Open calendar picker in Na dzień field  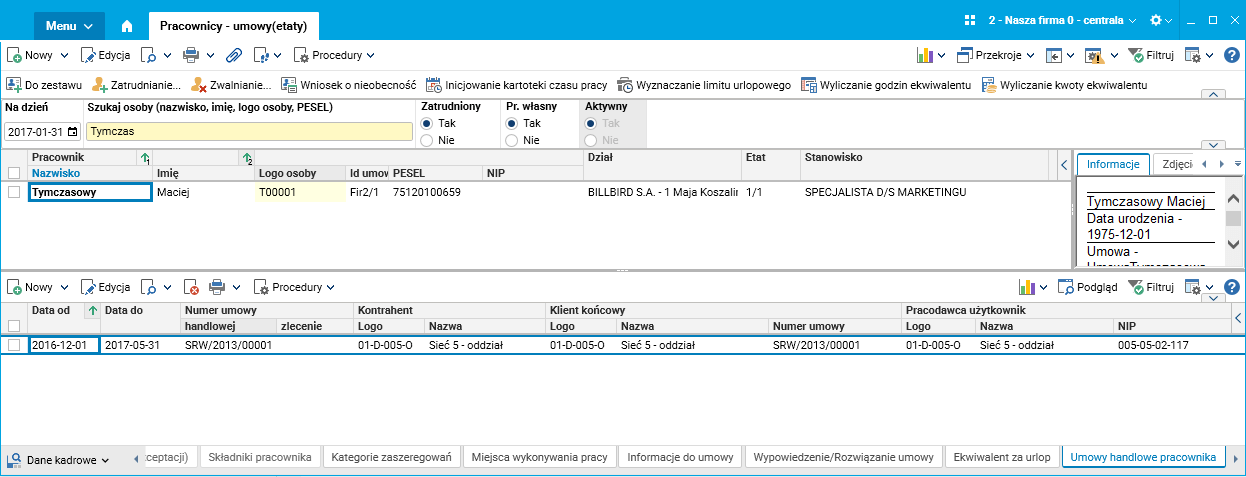pos(72,132)
